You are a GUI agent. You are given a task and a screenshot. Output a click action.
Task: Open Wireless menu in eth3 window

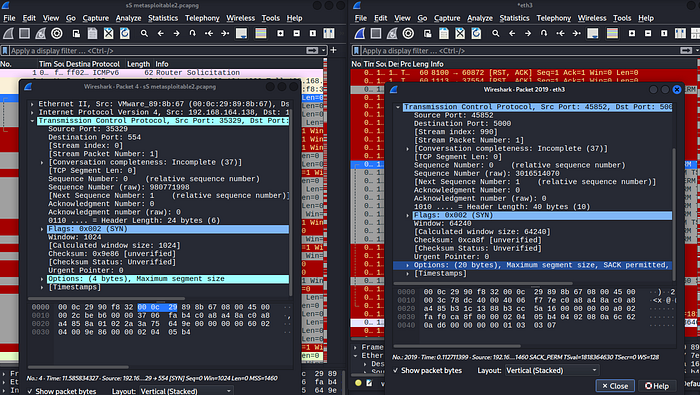(592, 18)
